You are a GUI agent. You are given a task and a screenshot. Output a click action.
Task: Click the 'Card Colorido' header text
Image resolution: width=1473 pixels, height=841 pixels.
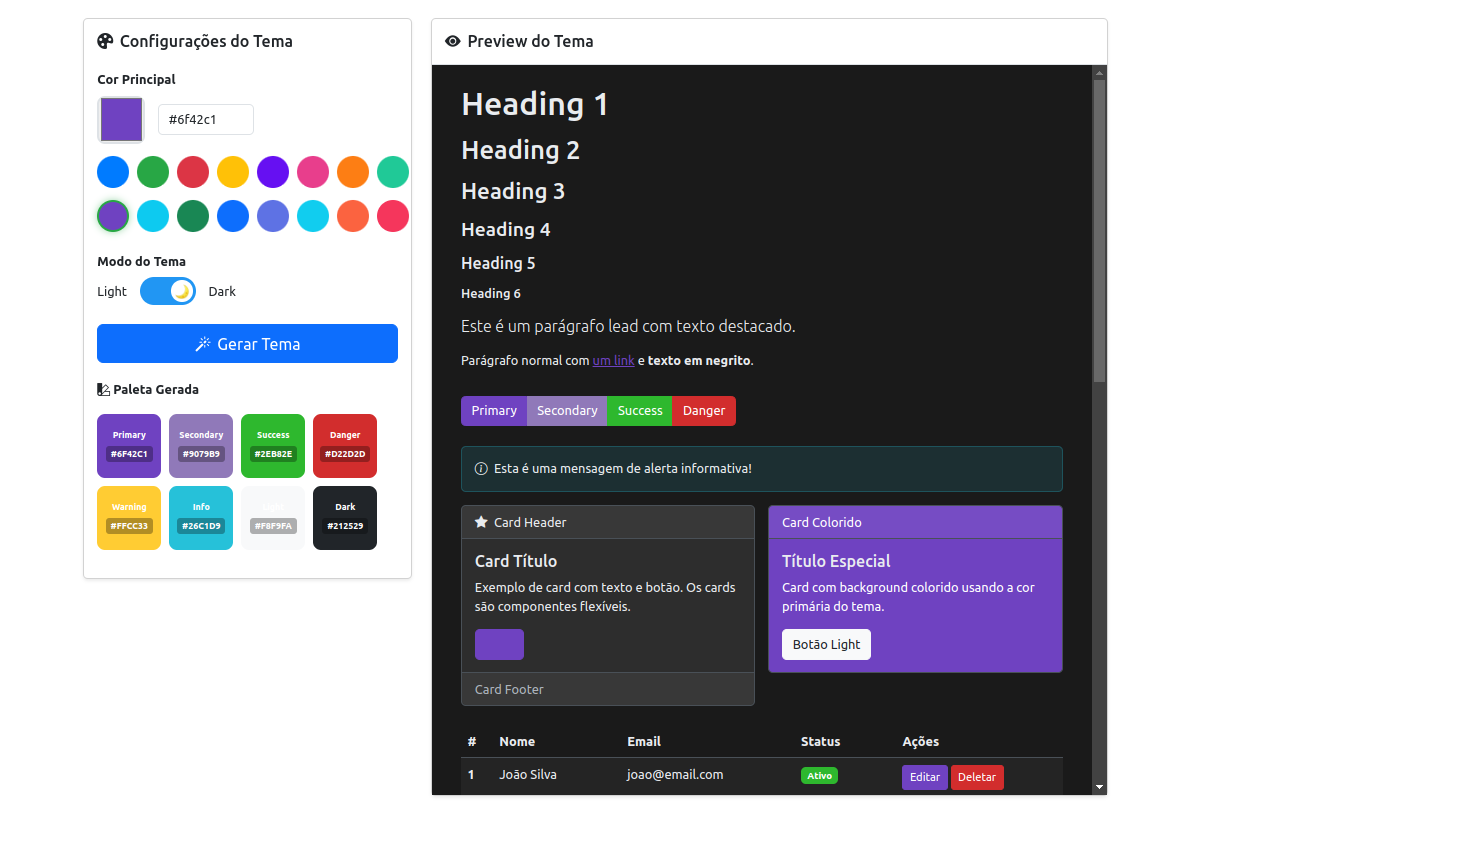(822, 523)
